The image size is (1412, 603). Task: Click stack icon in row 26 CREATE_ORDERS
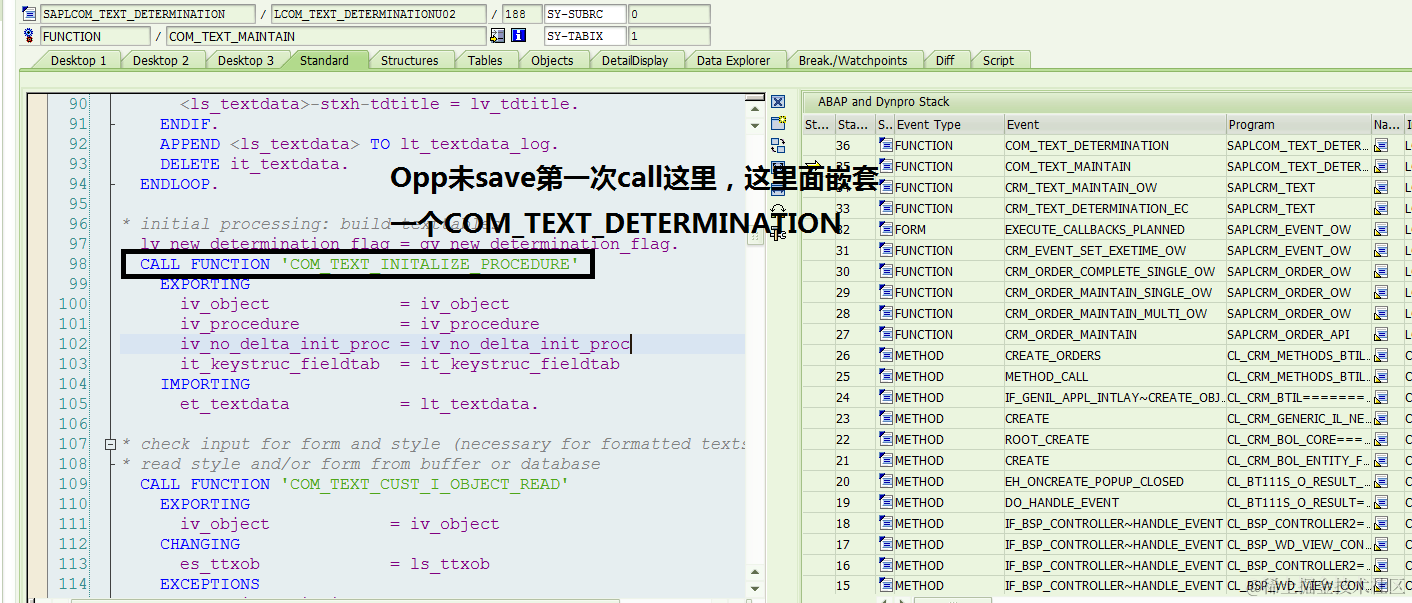tap(885, 356)
